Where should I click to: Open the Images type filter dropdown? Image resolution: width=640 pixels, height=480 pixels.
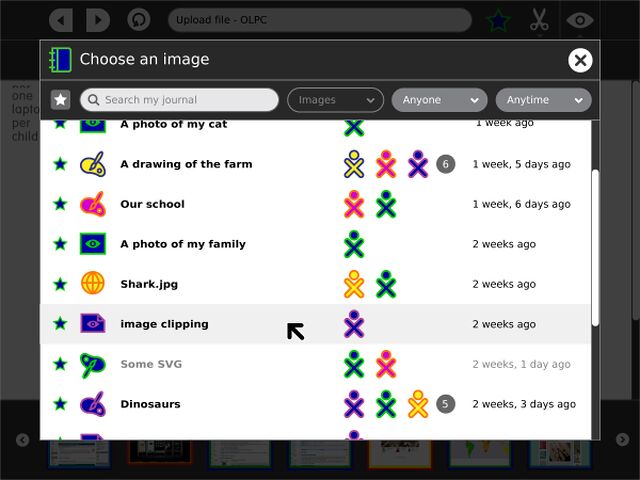point(335,100)
